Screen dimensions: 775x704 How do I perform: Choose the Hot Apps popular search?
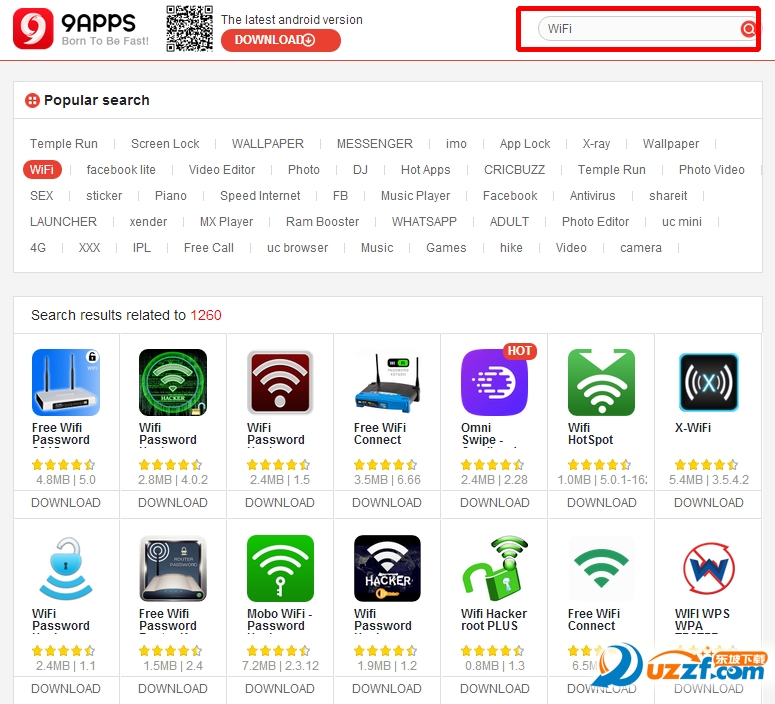(x=426, y=170)
